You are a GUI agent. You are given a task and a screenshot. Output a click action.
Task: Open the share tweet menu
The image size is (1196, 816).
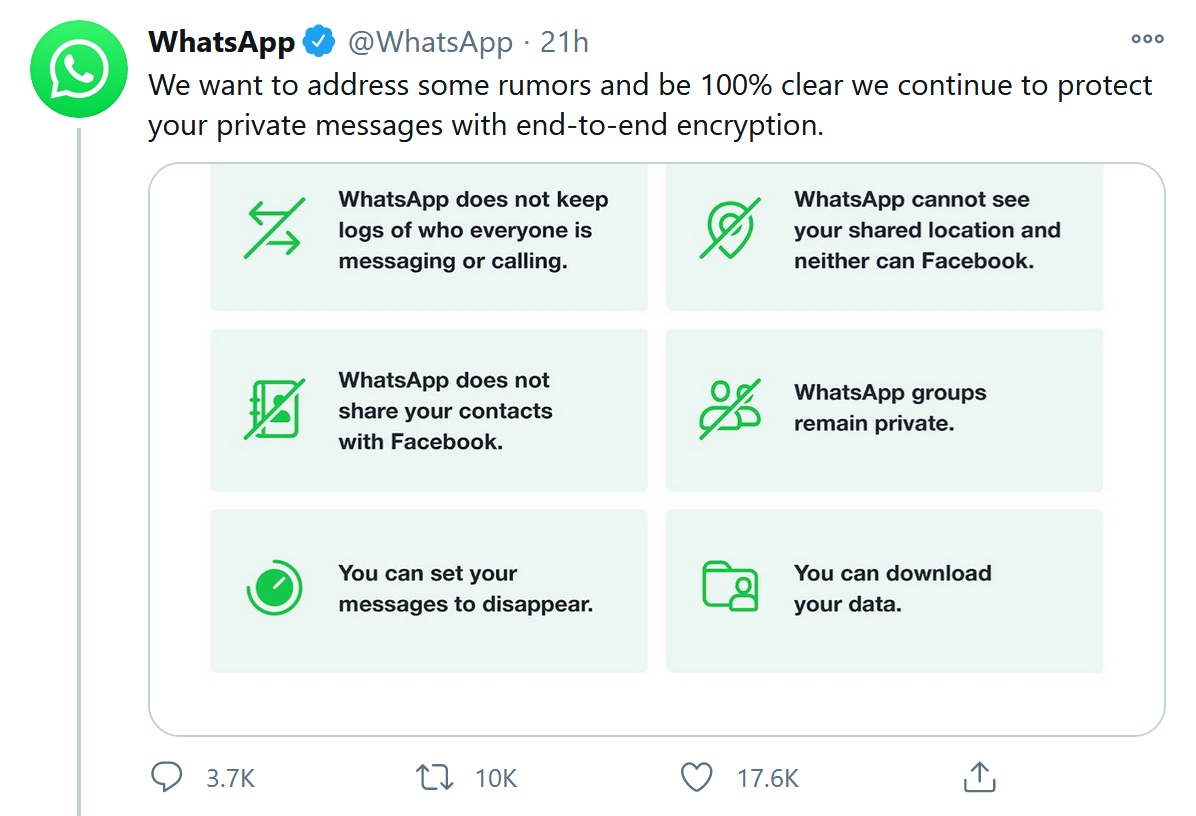979,777
